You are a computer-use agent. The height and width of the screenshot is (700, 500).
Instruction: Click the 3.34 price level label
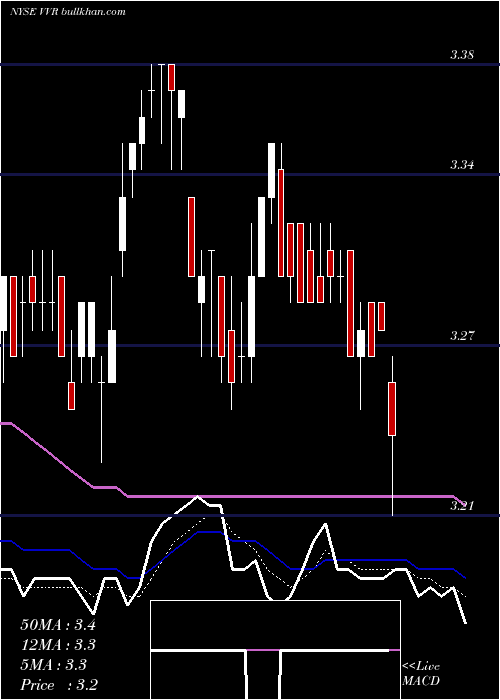[462, 165]
